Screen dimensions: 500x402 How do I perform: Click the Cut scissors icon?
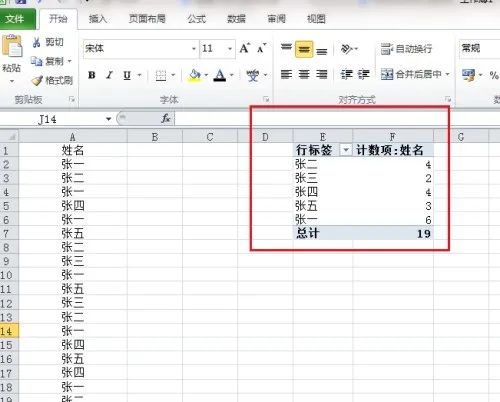pos(36,42)
